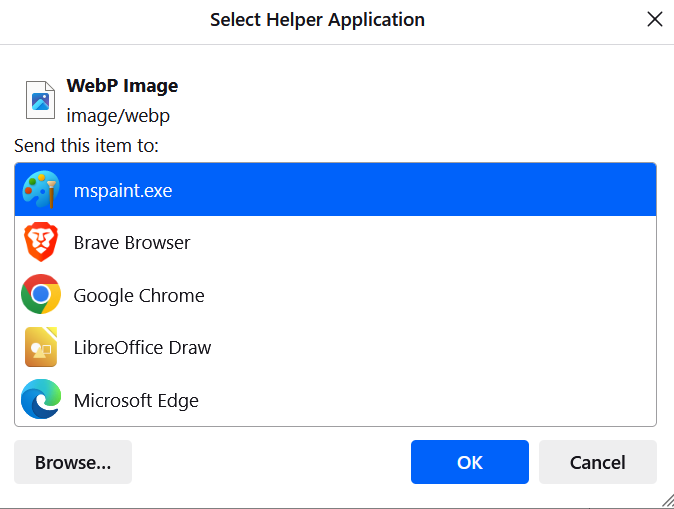The image size is (674, 509).
Task: Click the LibreOffice Draw icon
Action: (x=41, y=347)
